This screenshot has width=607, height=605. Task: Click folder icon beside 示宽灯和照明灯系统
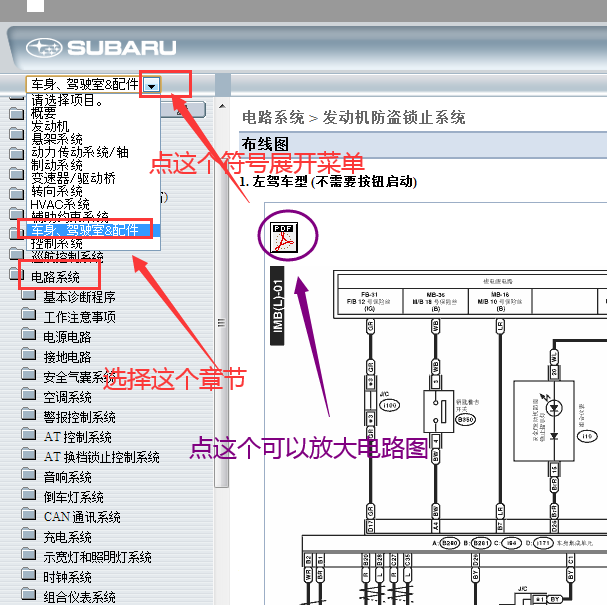[29, 554]
